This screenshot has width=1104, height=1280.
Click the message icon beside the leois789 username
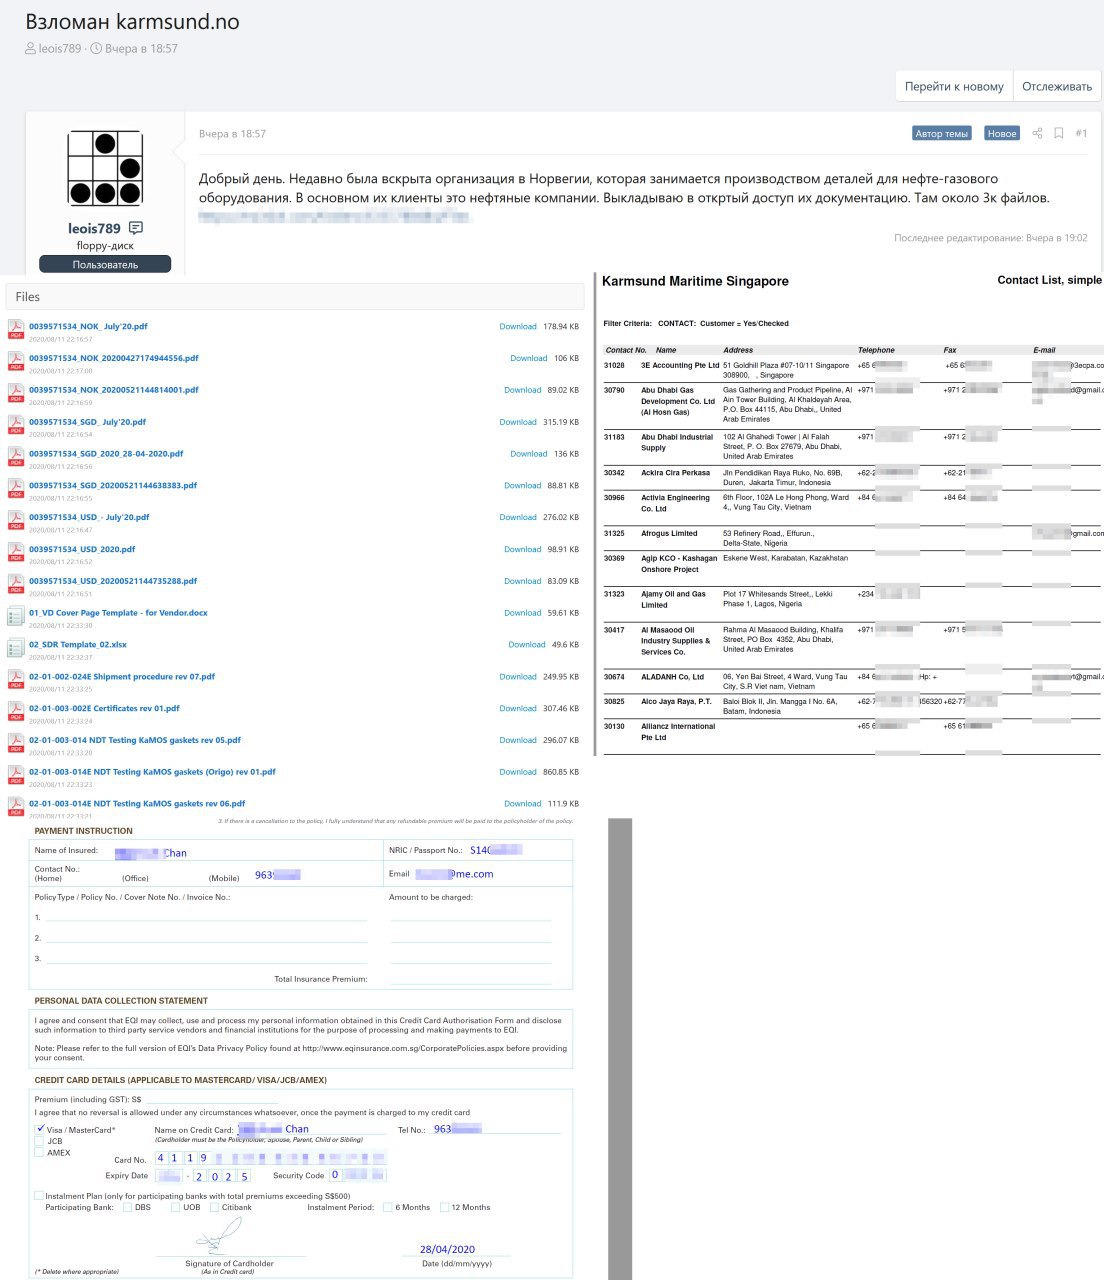coord(136,228)
